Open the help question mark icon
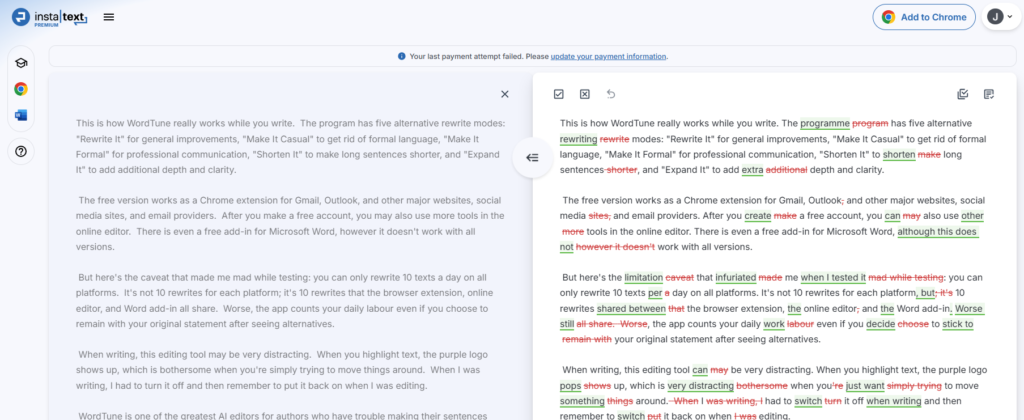Image resolution: width=1024 pixels, height=420 pixels. (x=21, y=152)
